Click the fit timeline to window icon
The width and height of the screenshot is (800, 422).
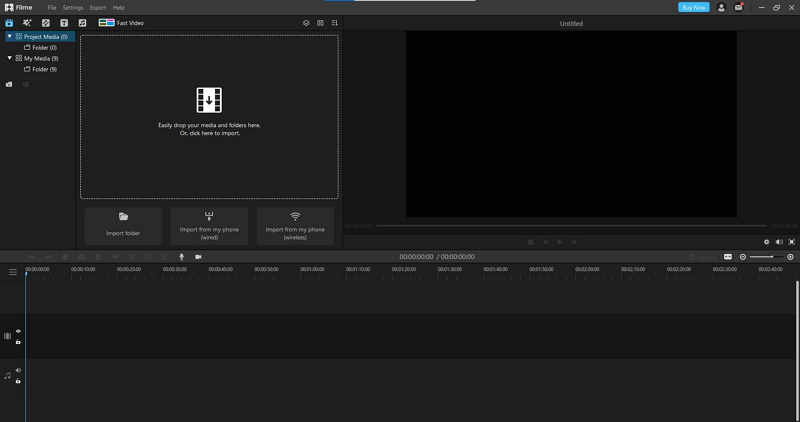[728, 257]
